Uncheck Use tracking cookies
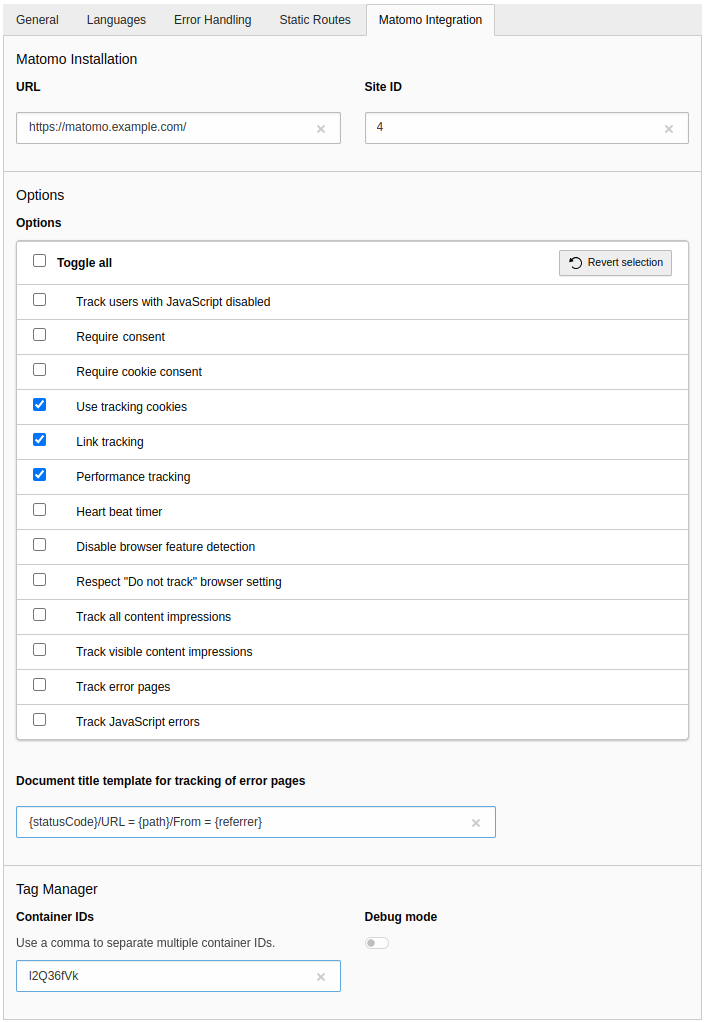Image resolution: width=704 pixels, height=1022 pixels. point(40,405)
